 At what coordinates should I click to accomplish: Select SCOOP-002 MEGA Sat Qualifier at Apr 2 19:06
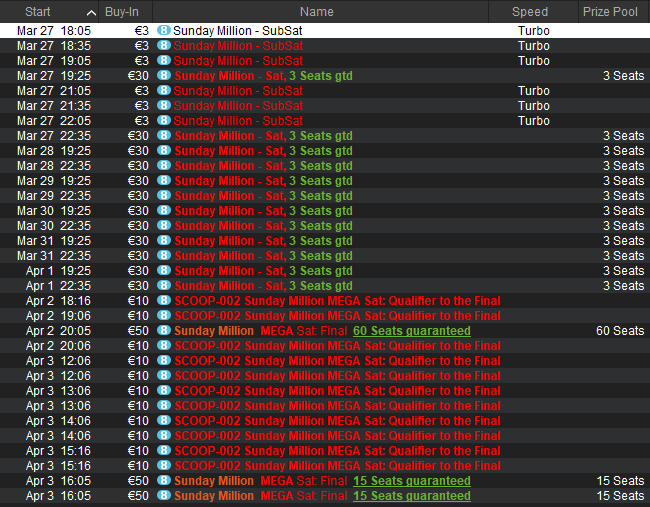337,315
